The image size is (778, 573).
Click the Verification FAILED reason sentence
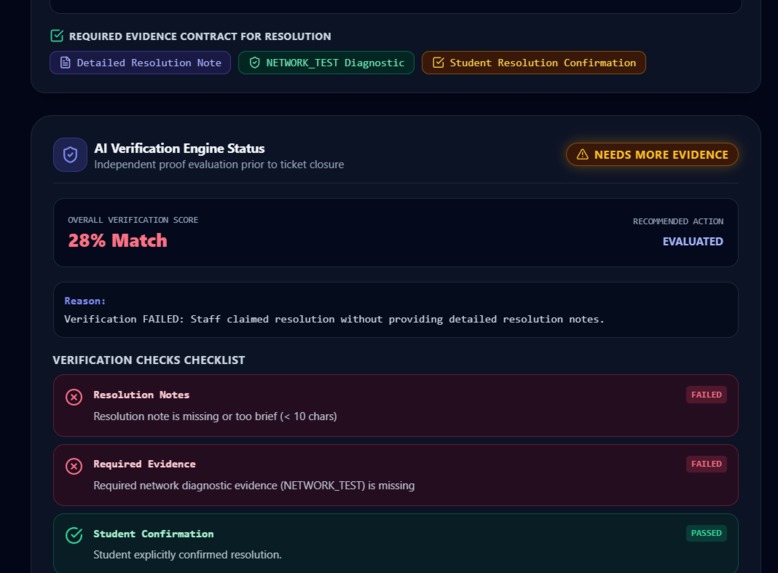pos(334,319)
